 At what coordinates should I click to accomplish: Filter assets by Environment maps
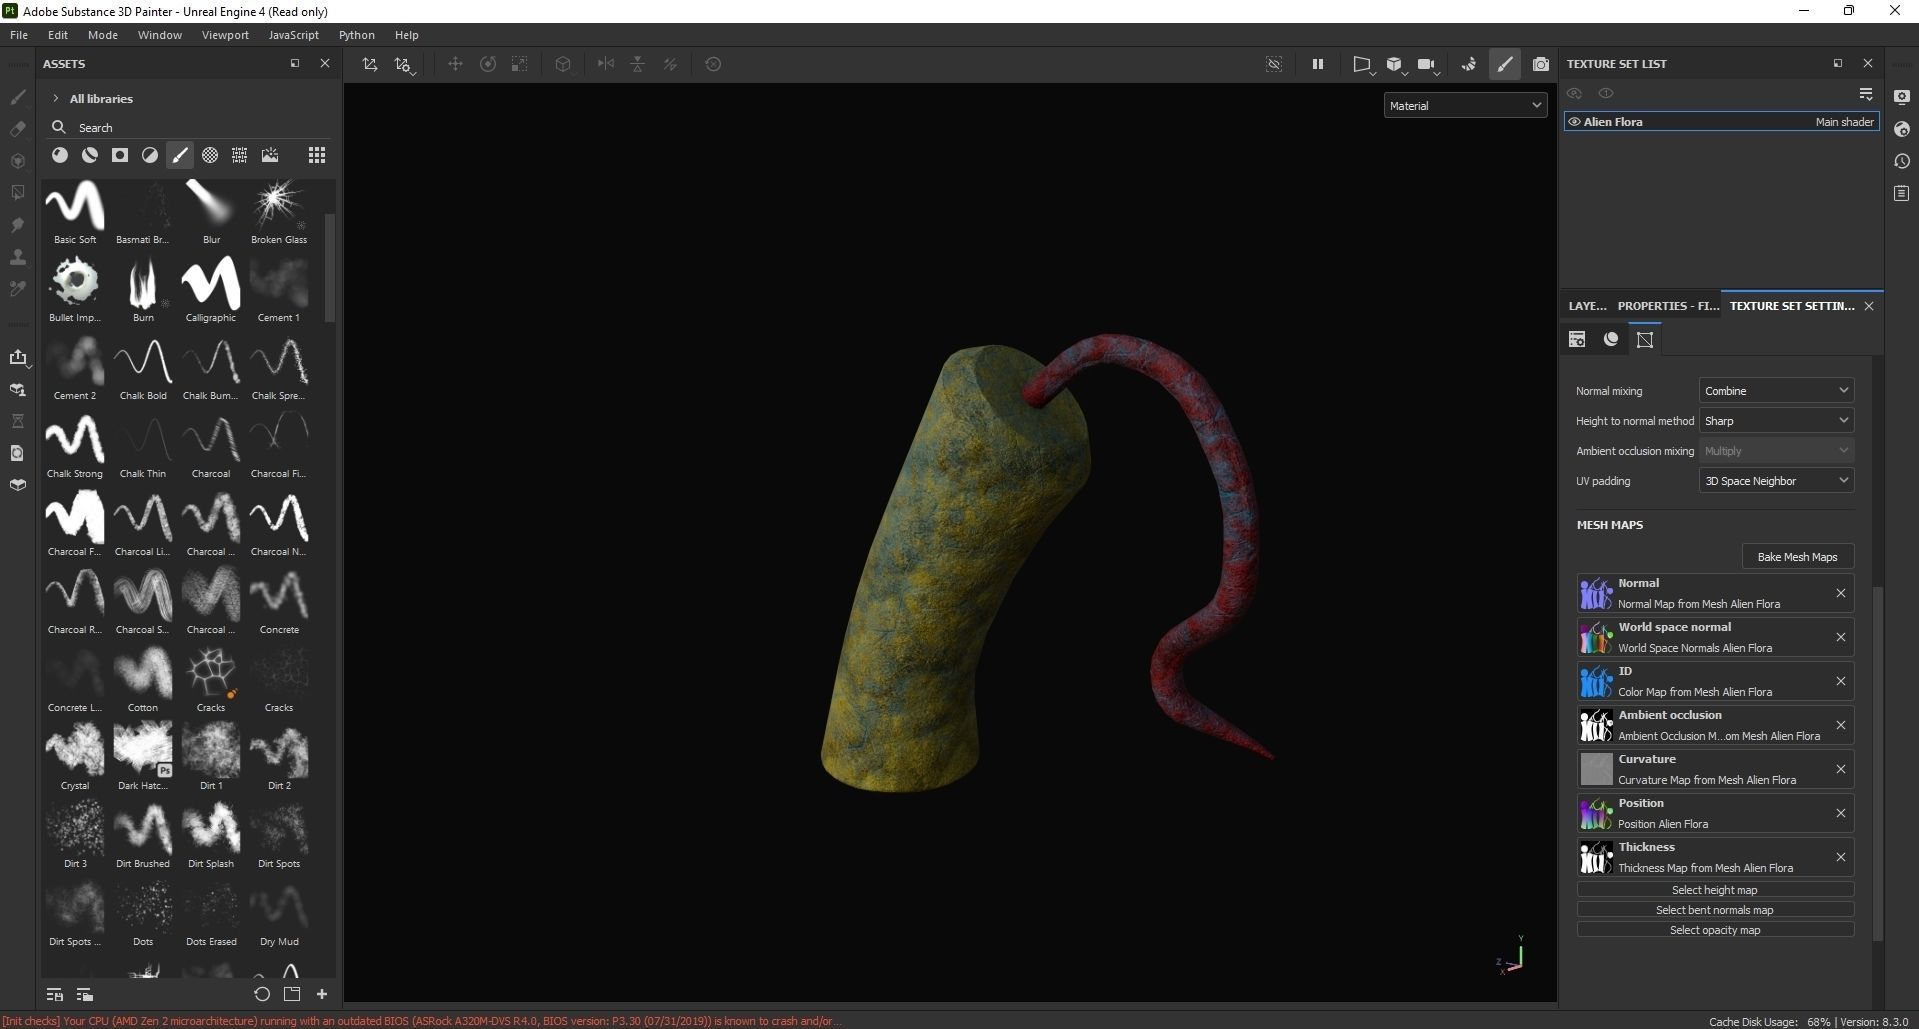point(270,155)
